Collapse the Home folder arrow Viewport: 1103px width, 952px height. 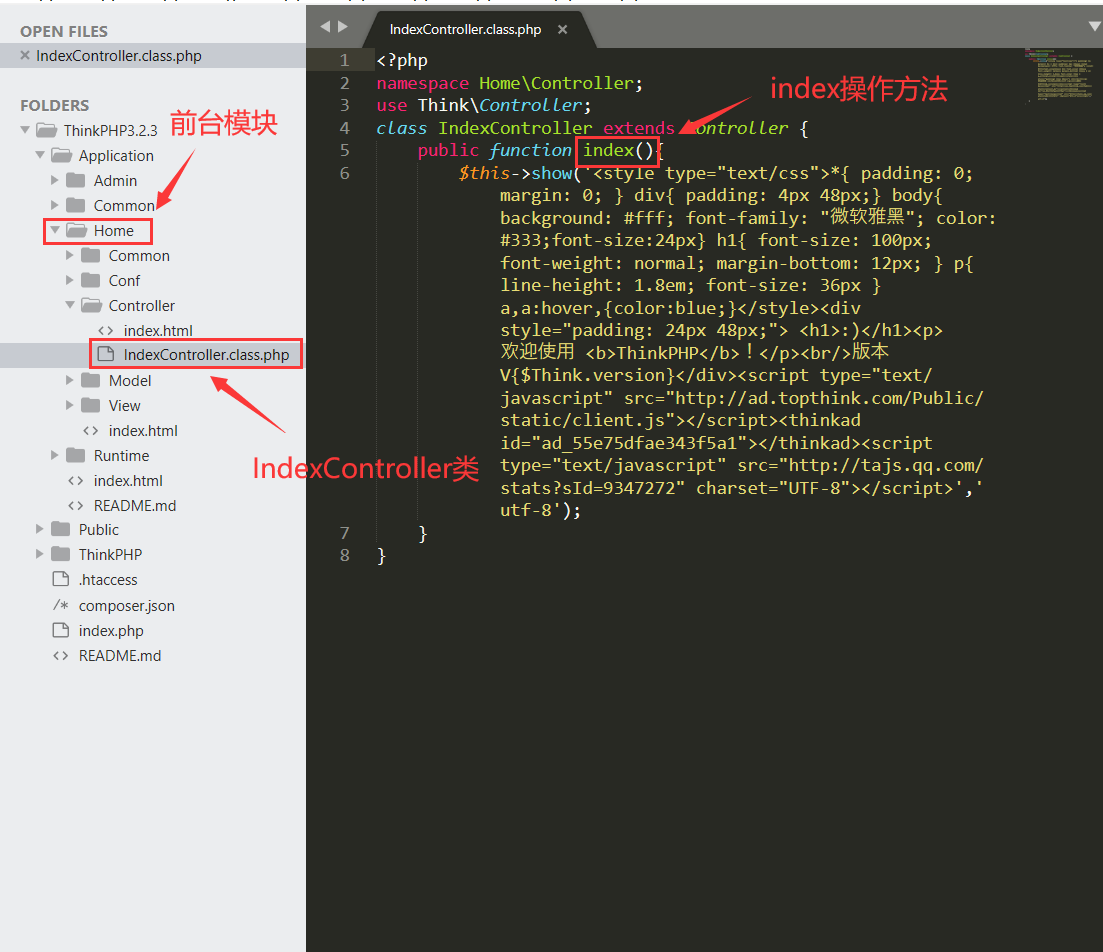[55, 230]
